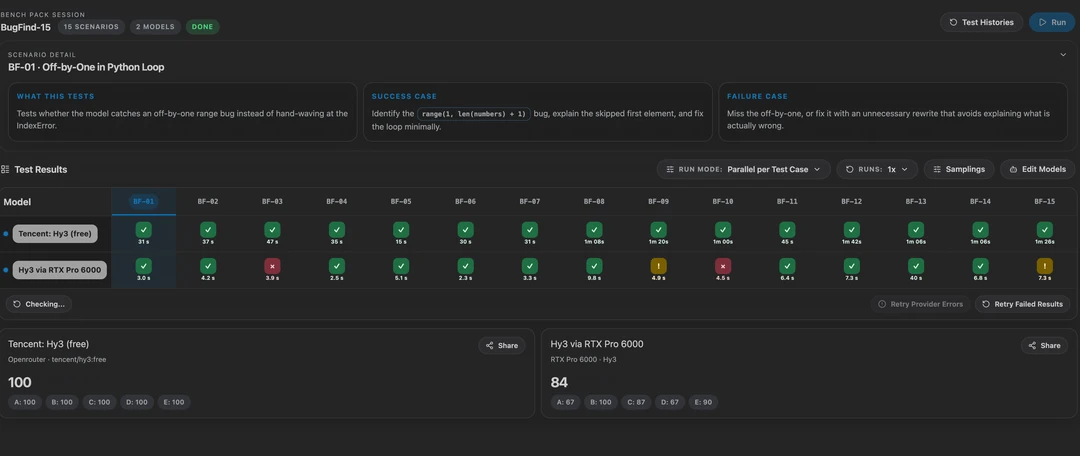The height and width of the screenshot is (456, 1080).
Task: Select the BF-10 column header
Action: pos(723,202)
